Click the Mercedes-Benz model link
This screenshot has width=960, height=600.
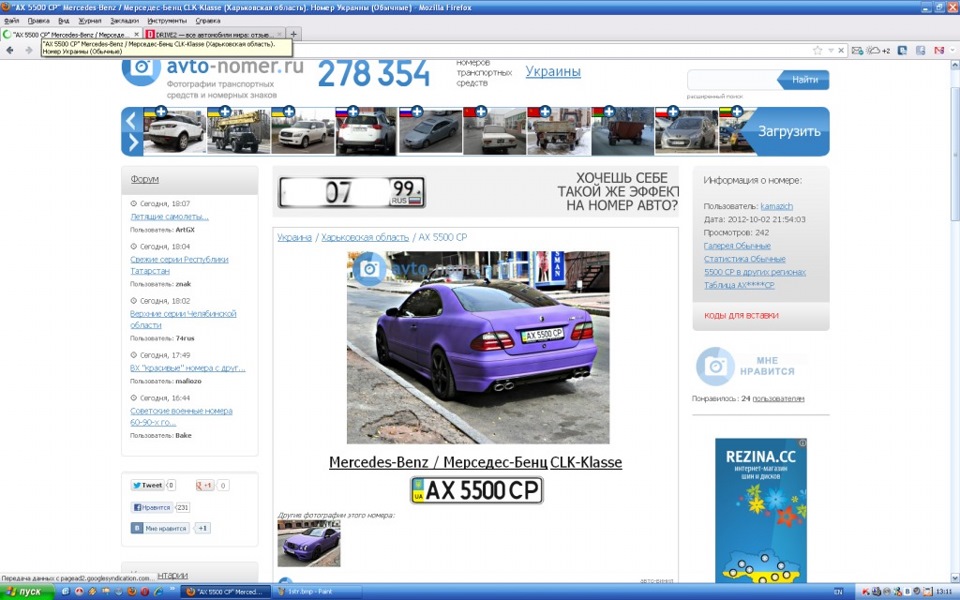click(436, 462)
